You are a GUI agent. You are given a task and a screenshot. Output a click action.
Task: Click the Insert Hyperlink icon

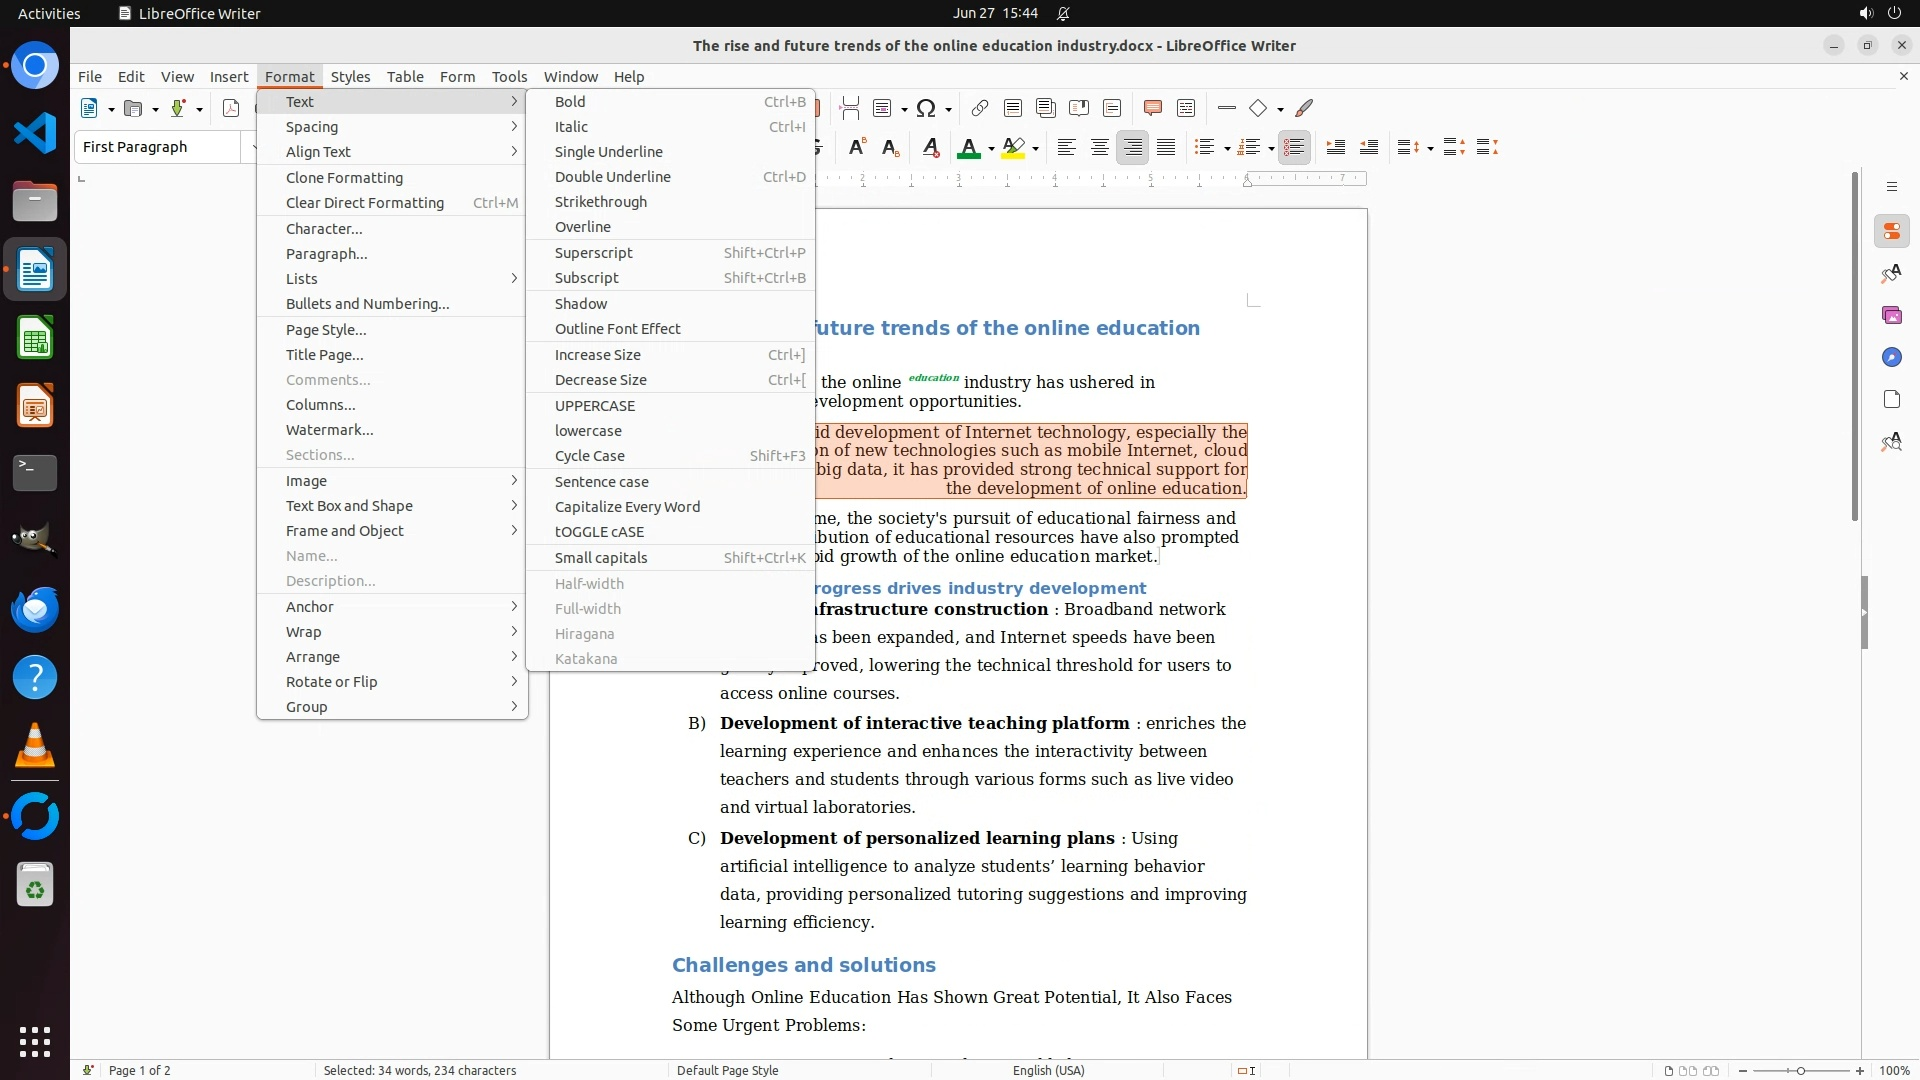click(x=979, y=108)
